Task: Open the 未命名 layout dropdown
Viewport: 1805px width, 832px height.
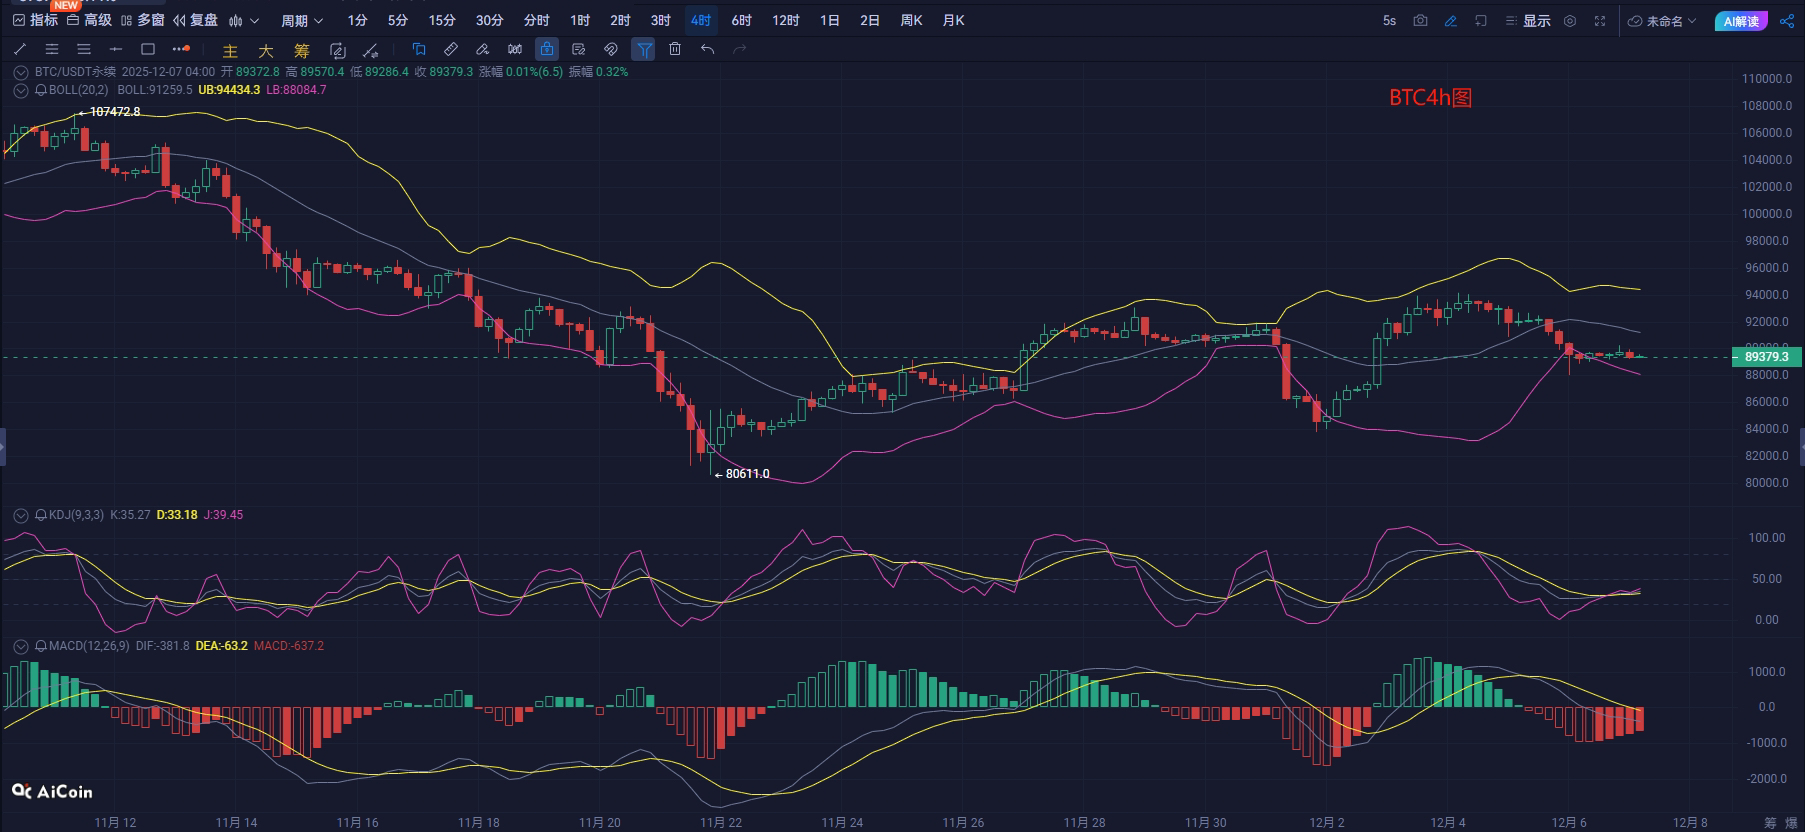Action: (x=1663, y=21)
